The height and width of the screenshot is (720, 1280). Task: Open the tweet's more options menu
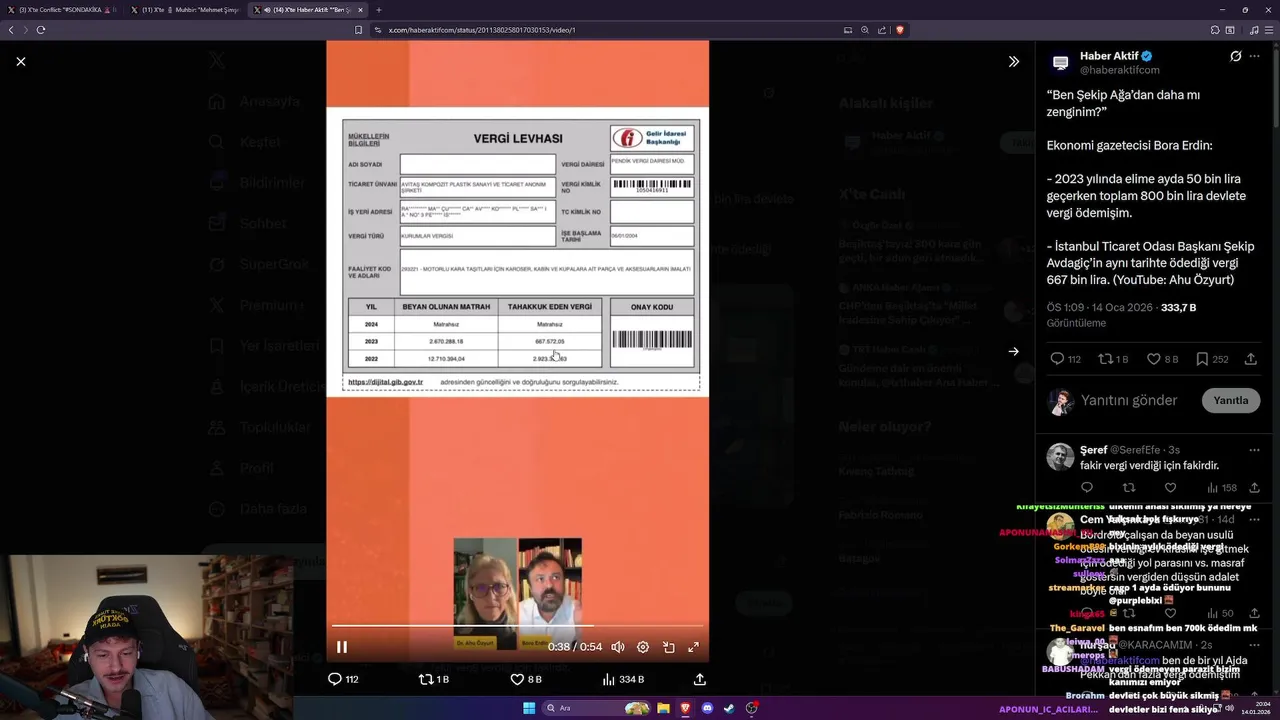1255,57
